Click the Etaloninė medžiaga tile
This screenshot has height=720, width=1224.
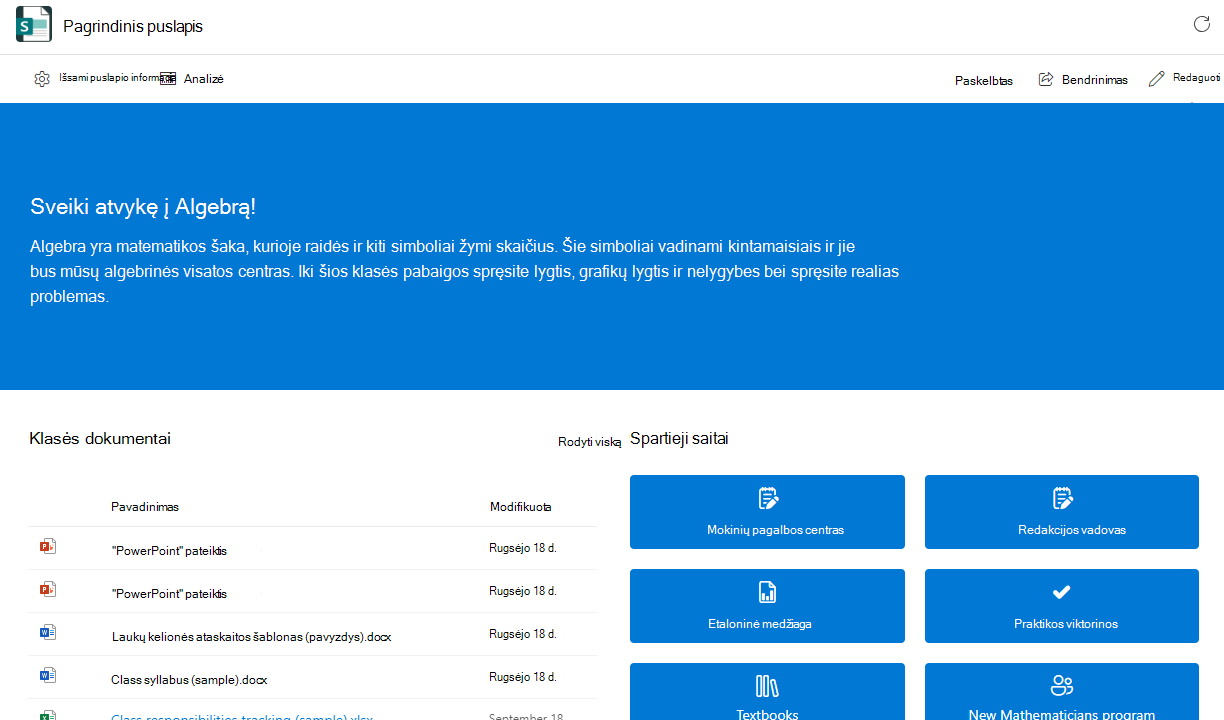point(767,606)
